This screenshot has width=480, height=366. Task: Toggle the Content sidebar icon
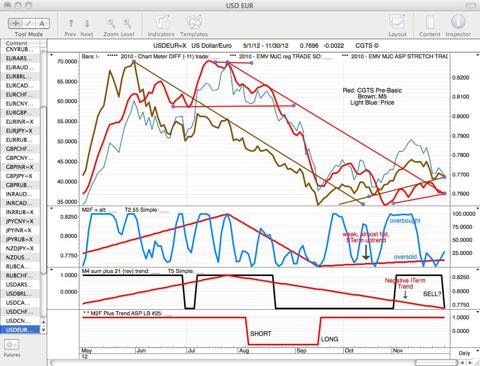point(430,23)
